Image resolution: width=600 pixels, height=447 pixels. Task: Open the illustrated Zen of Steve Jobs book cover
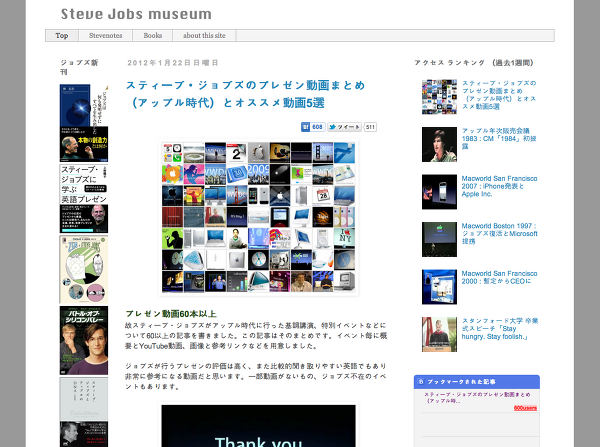pos(84,269)
